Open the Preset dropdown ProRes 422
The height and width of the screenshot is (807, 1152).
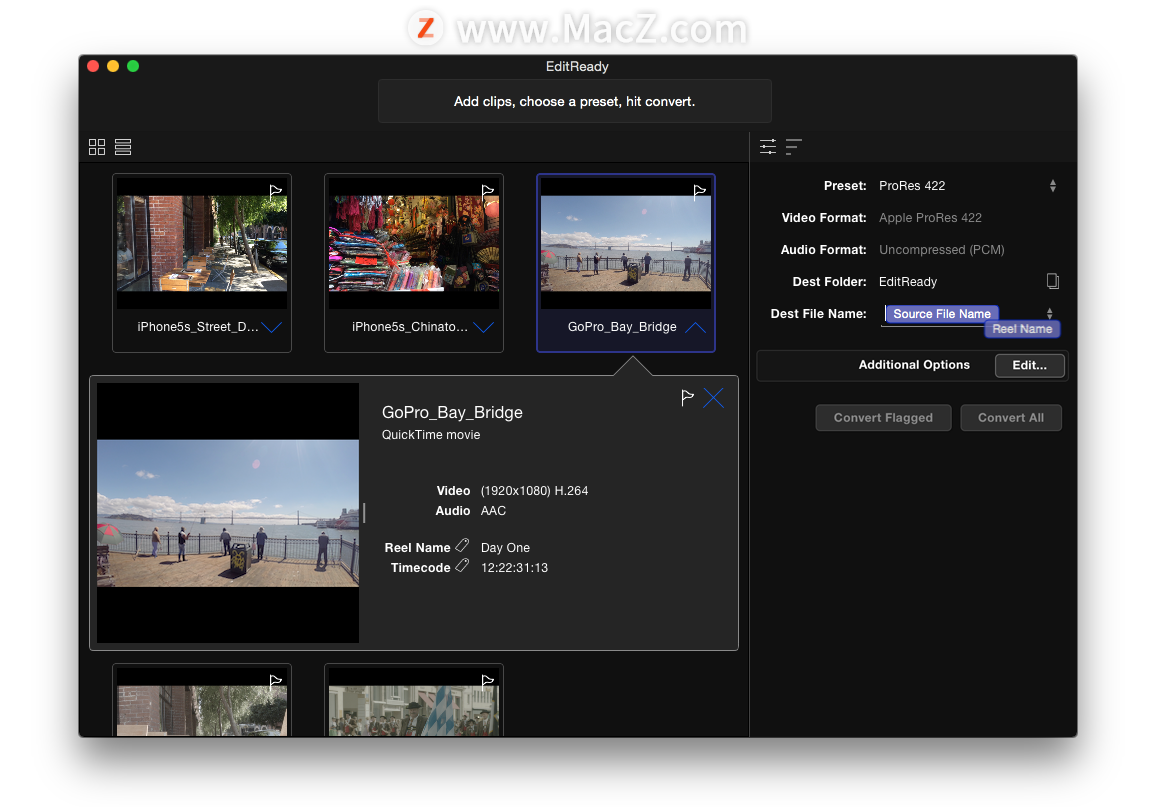point(967,186)
